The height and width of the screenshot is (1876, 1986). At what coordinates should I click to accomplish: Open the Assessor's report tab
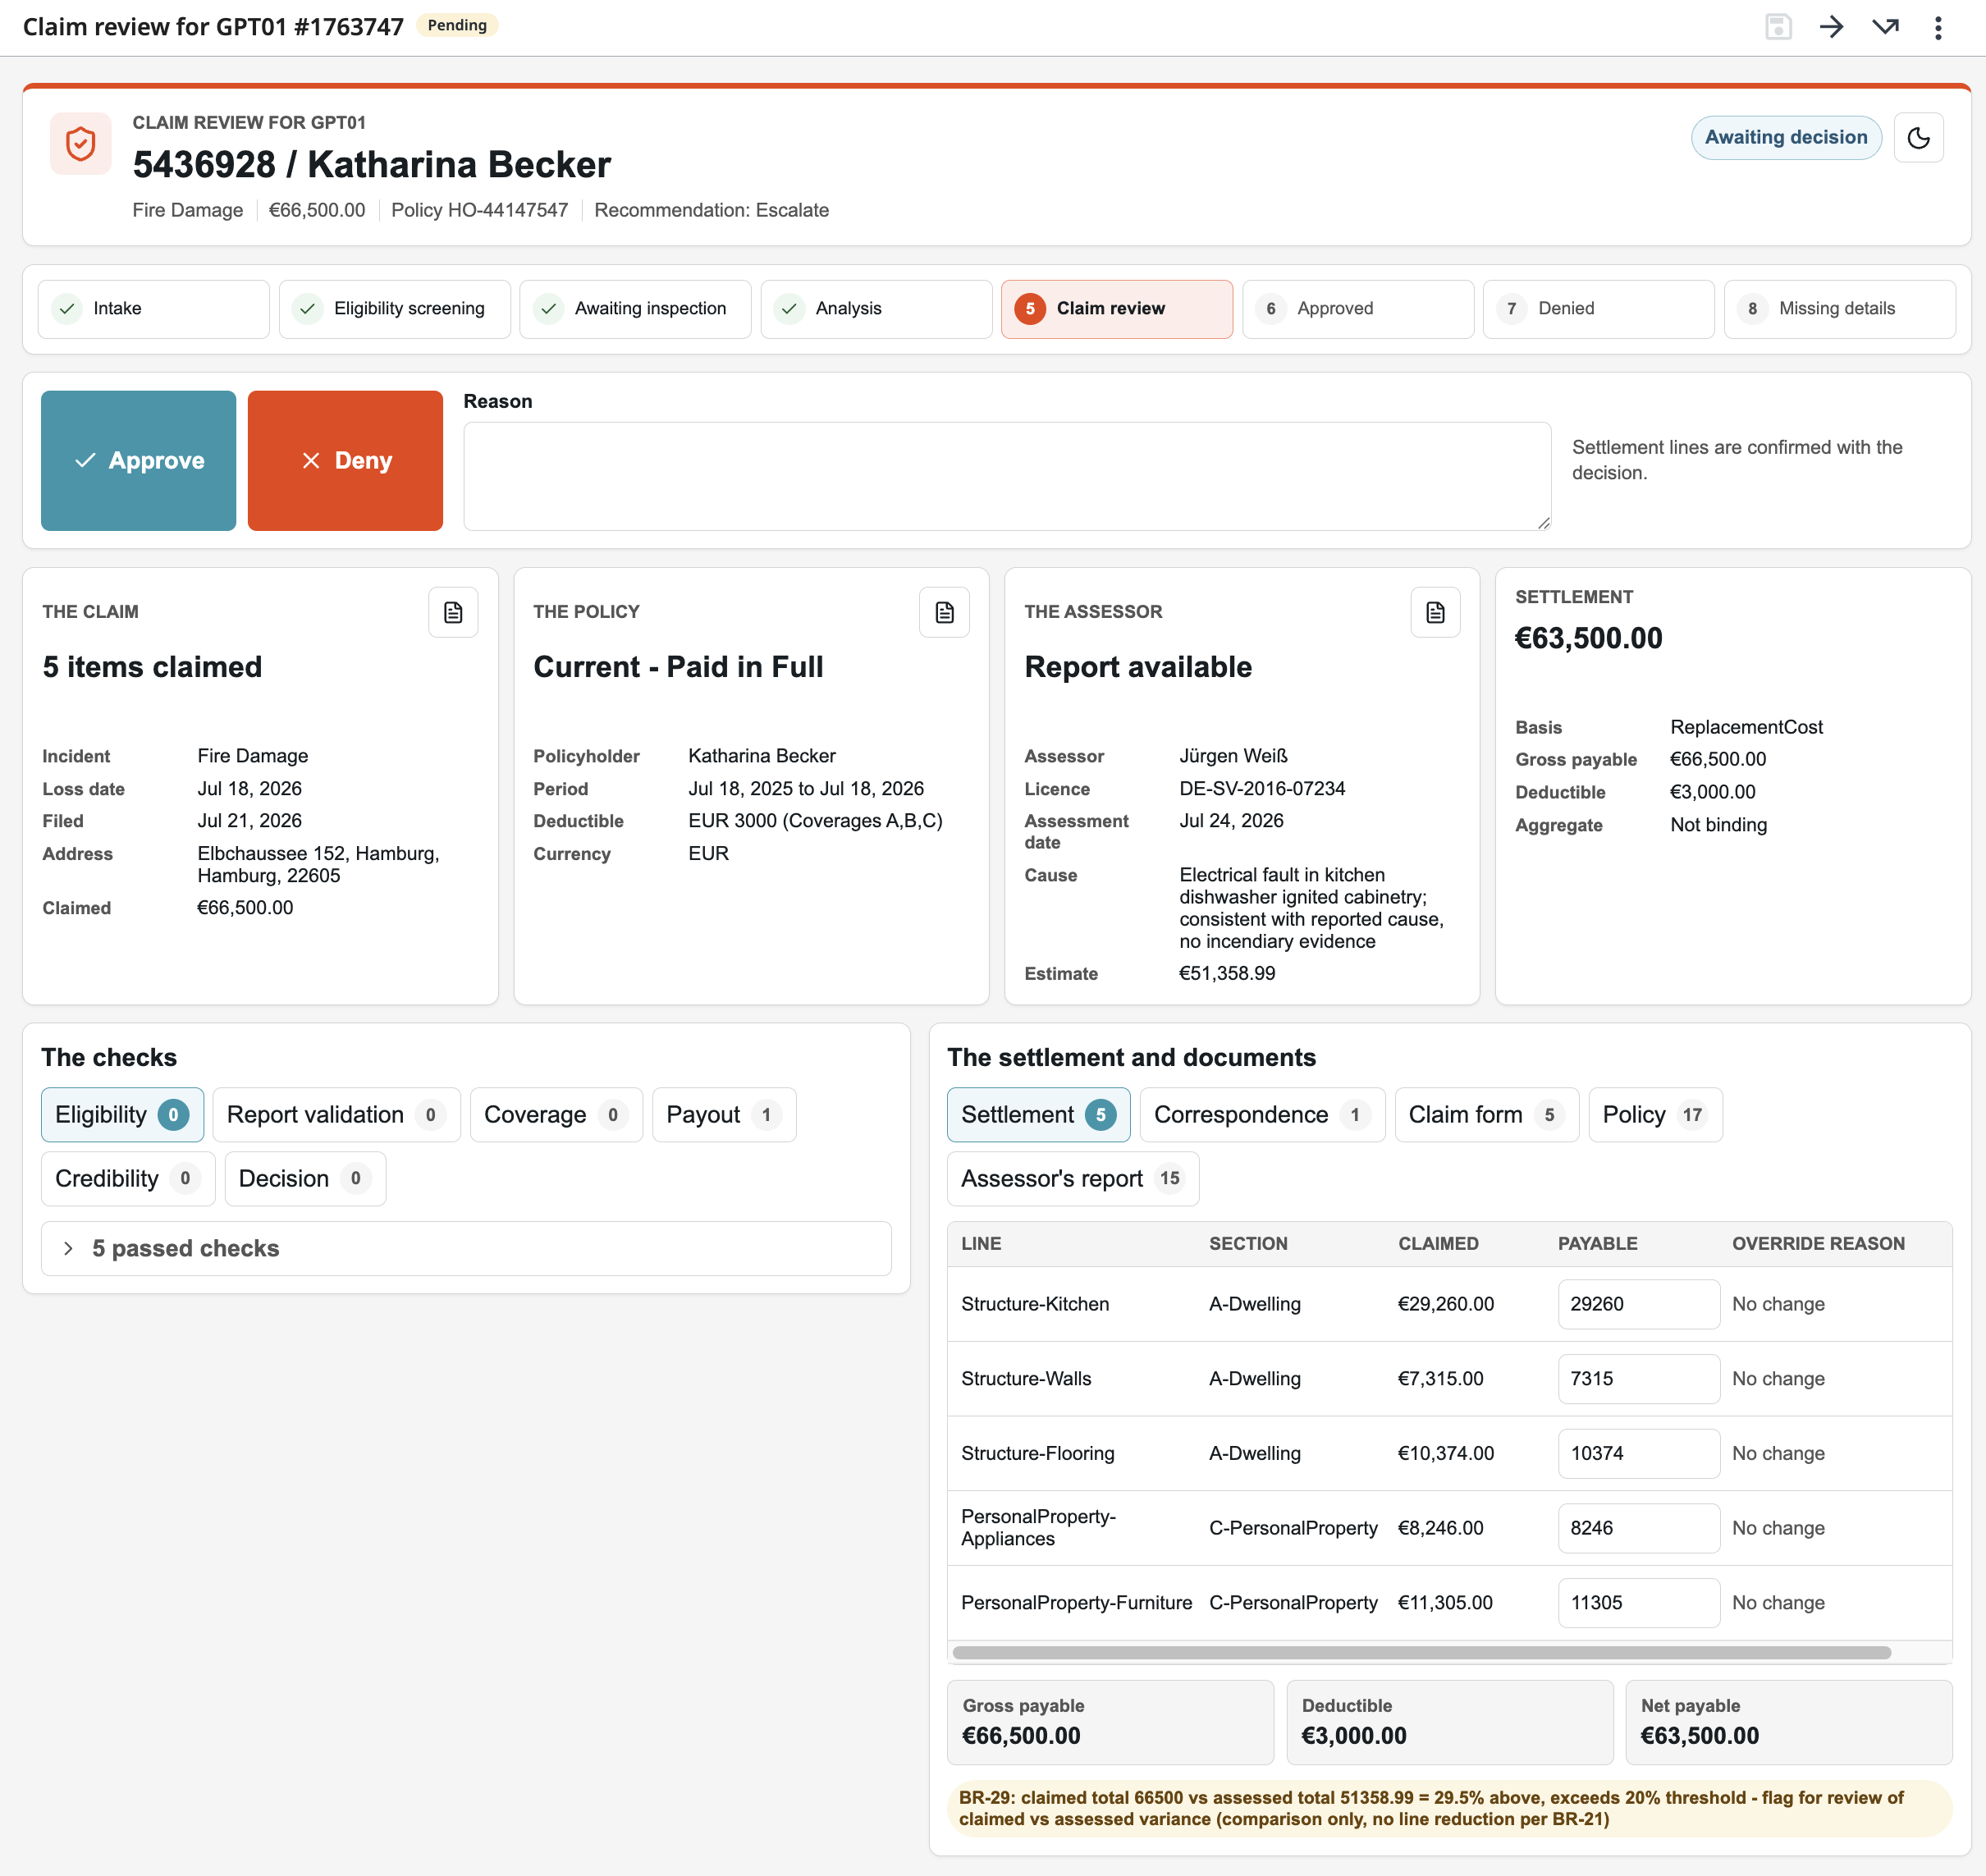[1072, 1178]
